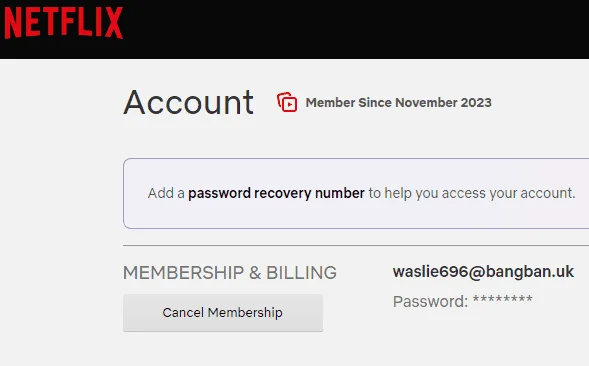Click the waslie696@bangban.uk email address

[x=483, y=272]
